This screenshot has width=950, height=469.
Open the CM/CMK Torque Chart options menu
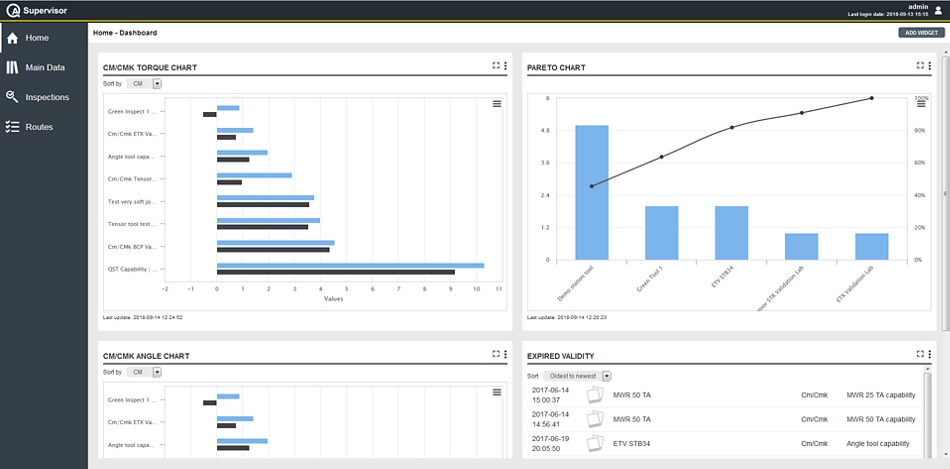(x=506, y=66)
